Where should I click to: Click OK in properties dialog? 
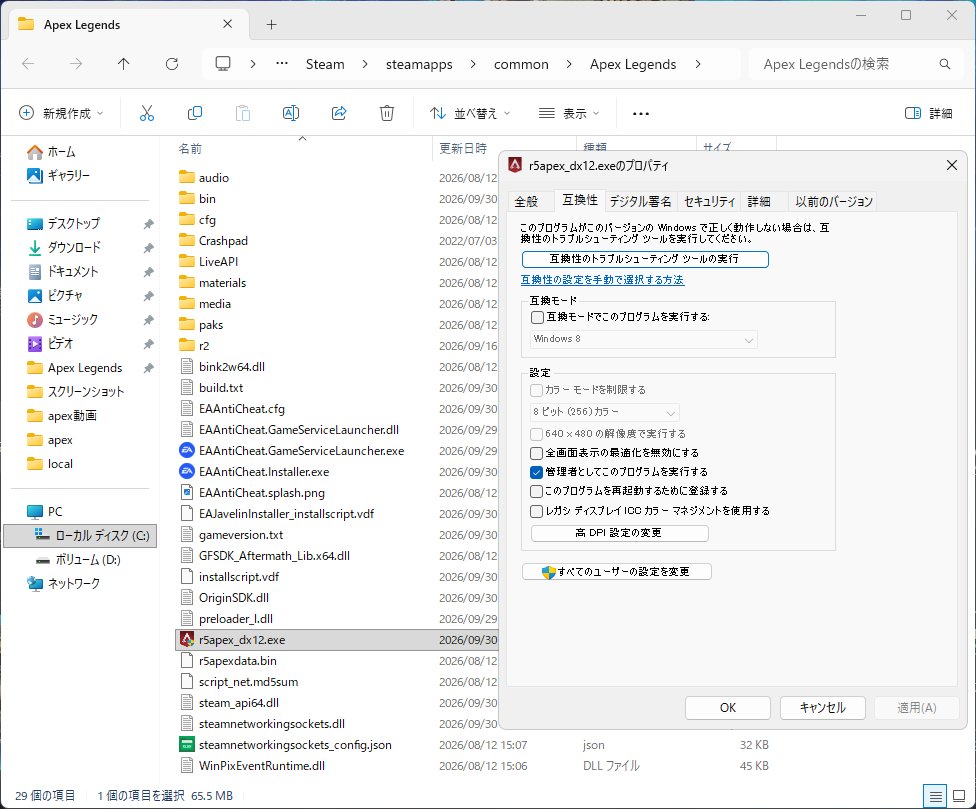[x=728, y=708]
